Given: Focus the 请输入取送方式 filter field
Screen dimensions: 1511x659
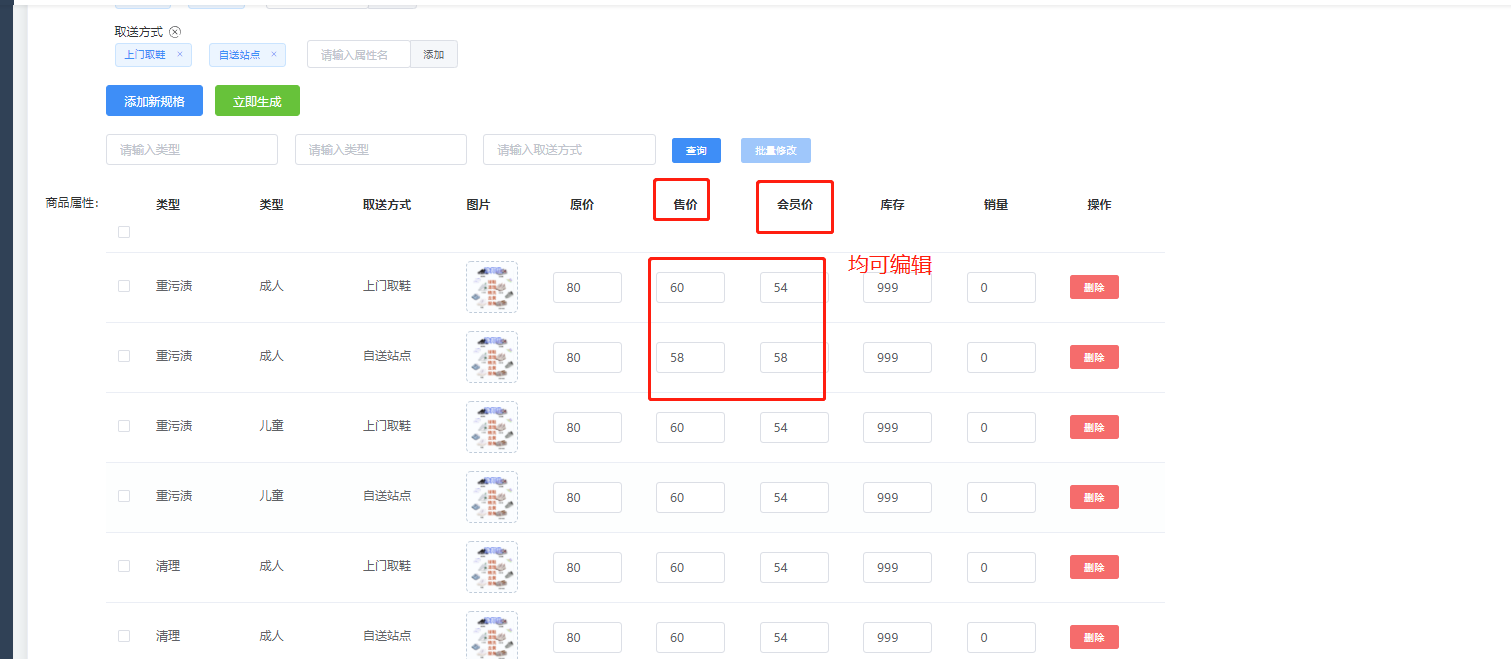Looking at the screenshot, I should [569, 150].
